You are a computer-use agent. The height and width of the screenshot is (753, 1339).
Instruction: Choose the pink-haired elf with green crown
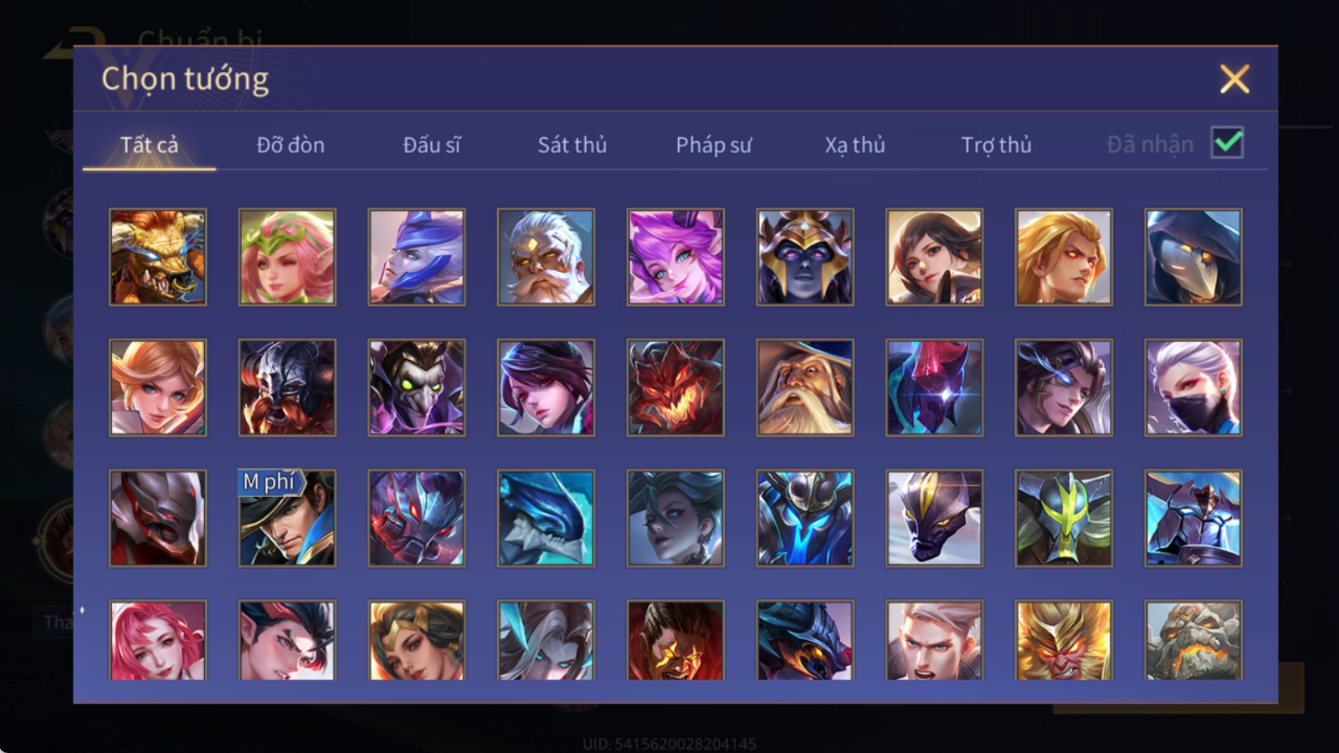[287, 257]
